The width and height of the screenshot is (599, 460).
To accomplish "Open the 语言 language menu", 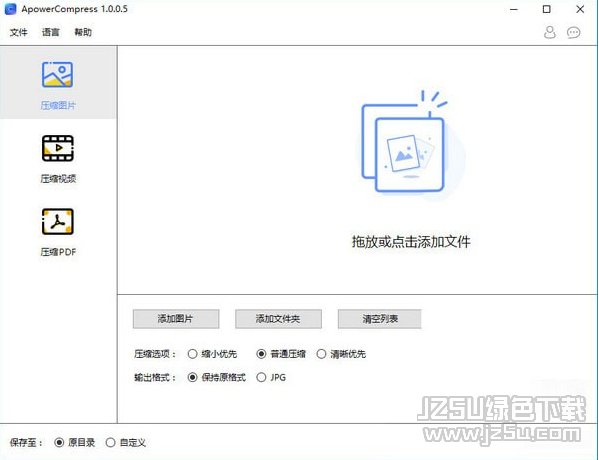I will (x=50, y=32).
